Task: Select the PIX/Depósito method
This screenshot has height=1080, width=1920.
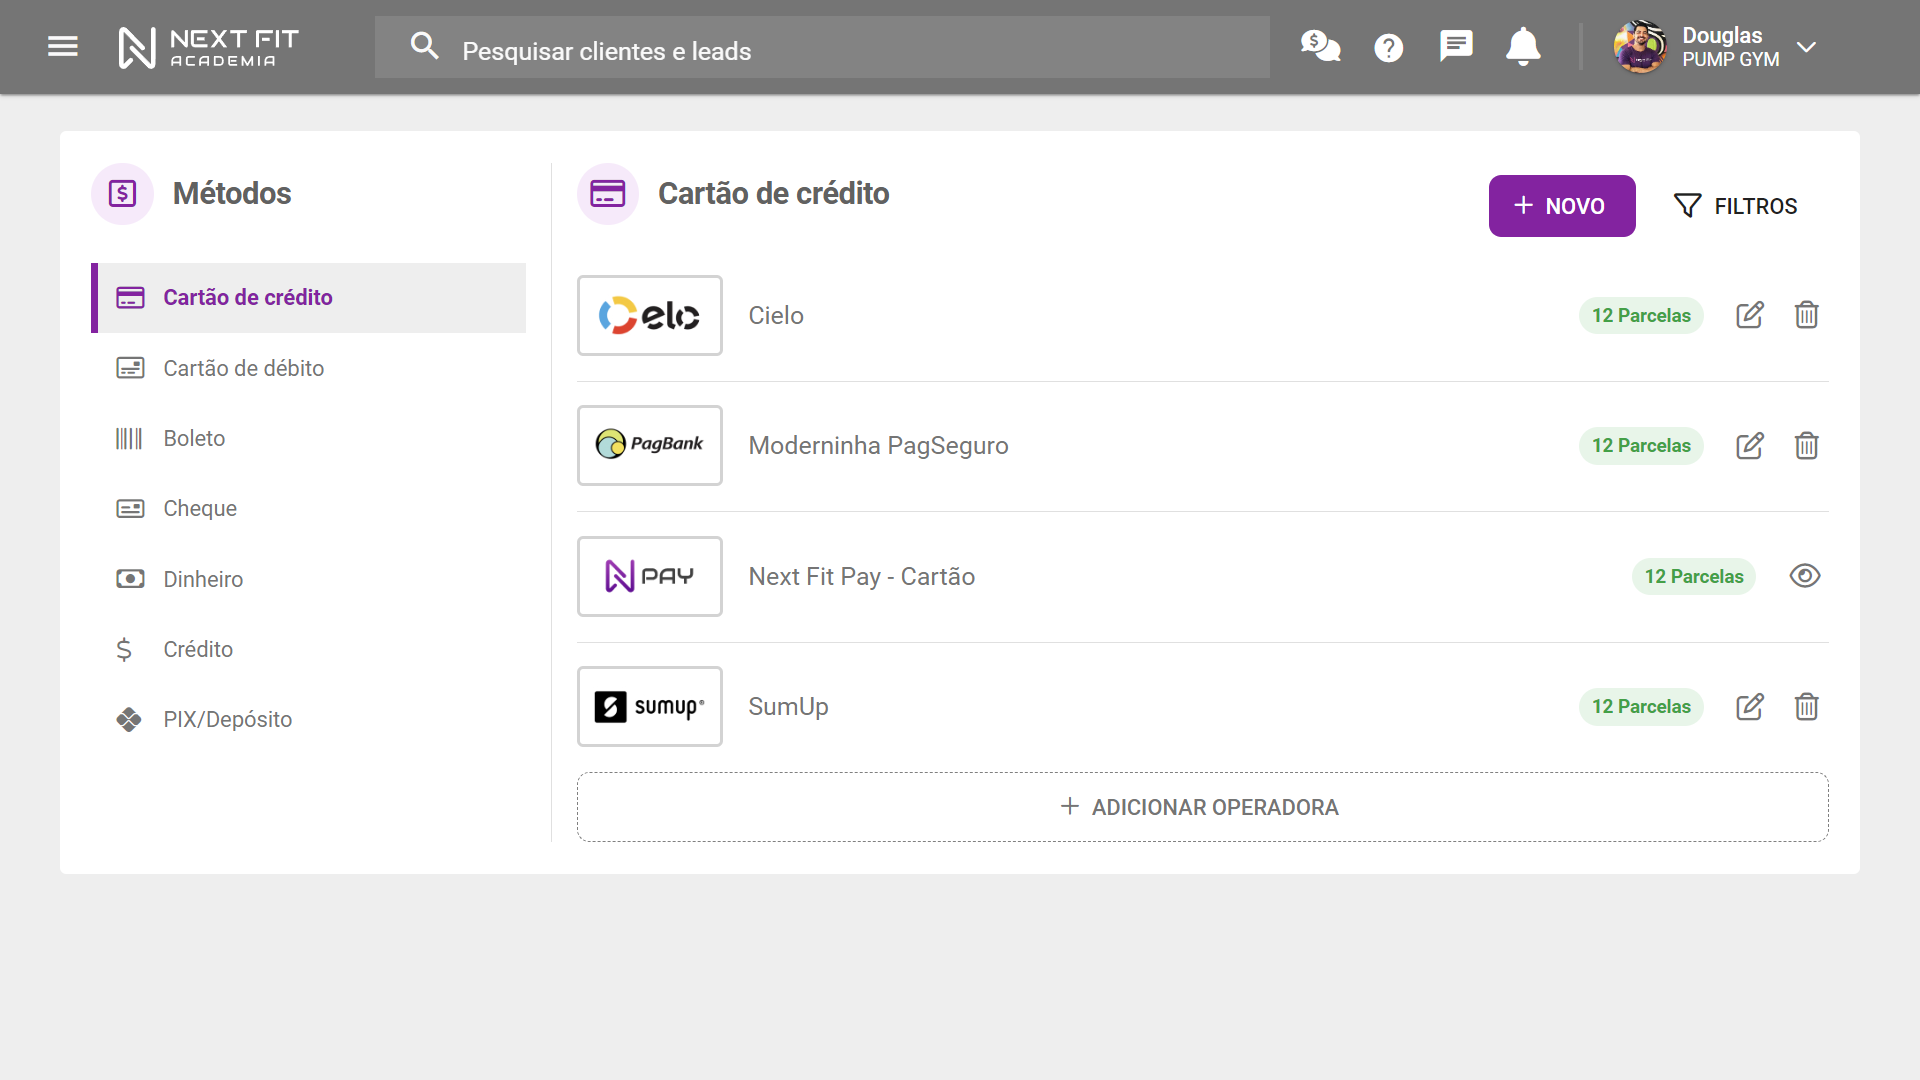Action: [227, 720]
